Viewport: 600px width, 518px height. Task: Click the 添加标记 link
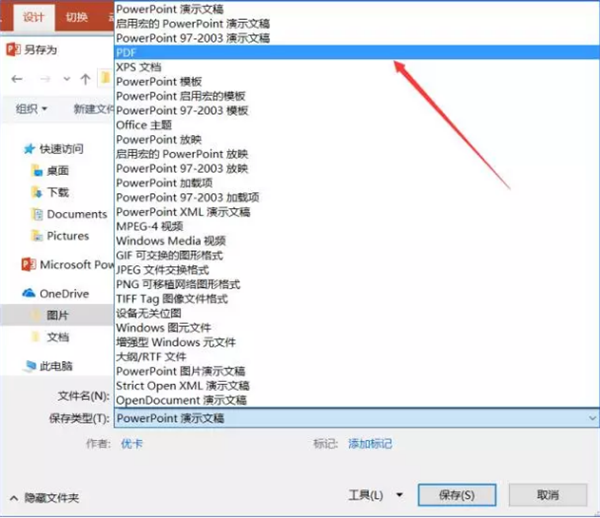point(370,444)
